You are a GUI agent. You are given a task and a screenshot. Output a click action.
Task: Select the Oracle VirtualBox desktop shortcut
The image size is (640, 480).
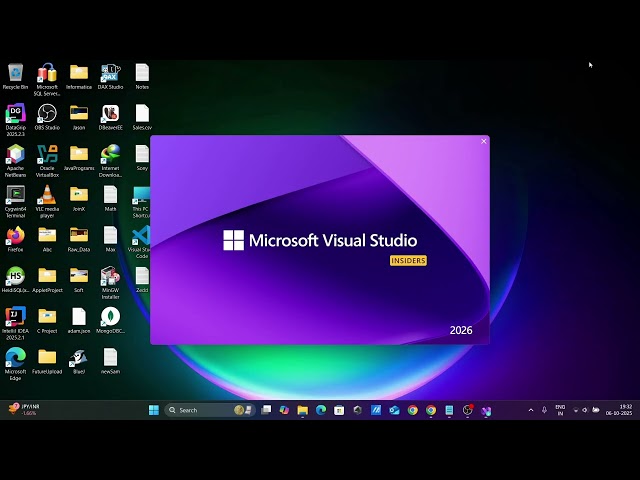[47, 161]
